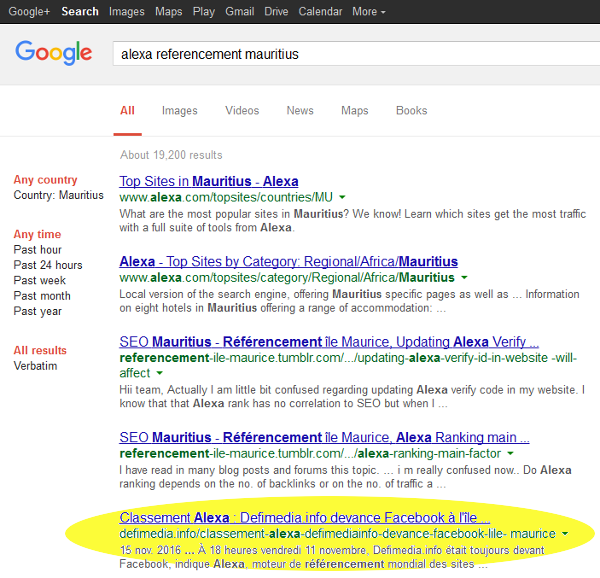Expand arrow beside defimedia.info classement URL
600x578 pixels.
565,534
